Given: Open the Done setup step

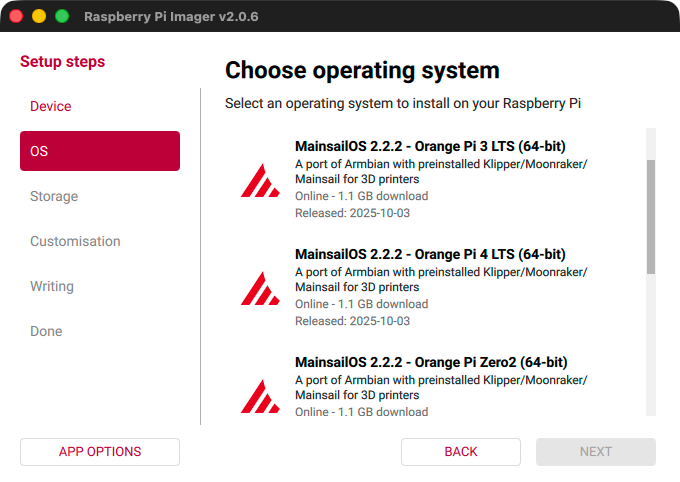Looking at the screenshot, I should (100, 331).
